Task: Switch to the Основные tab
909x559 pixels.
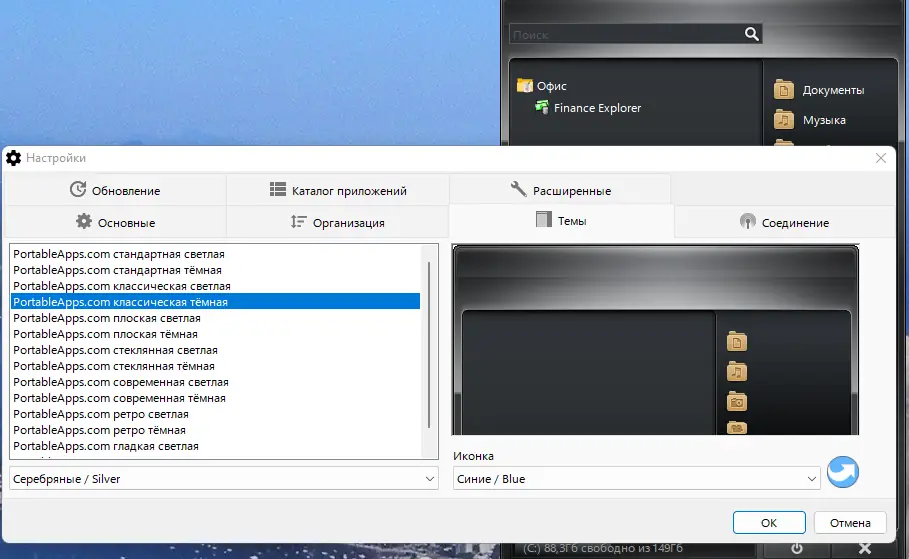Action: [x=115, y=222]
